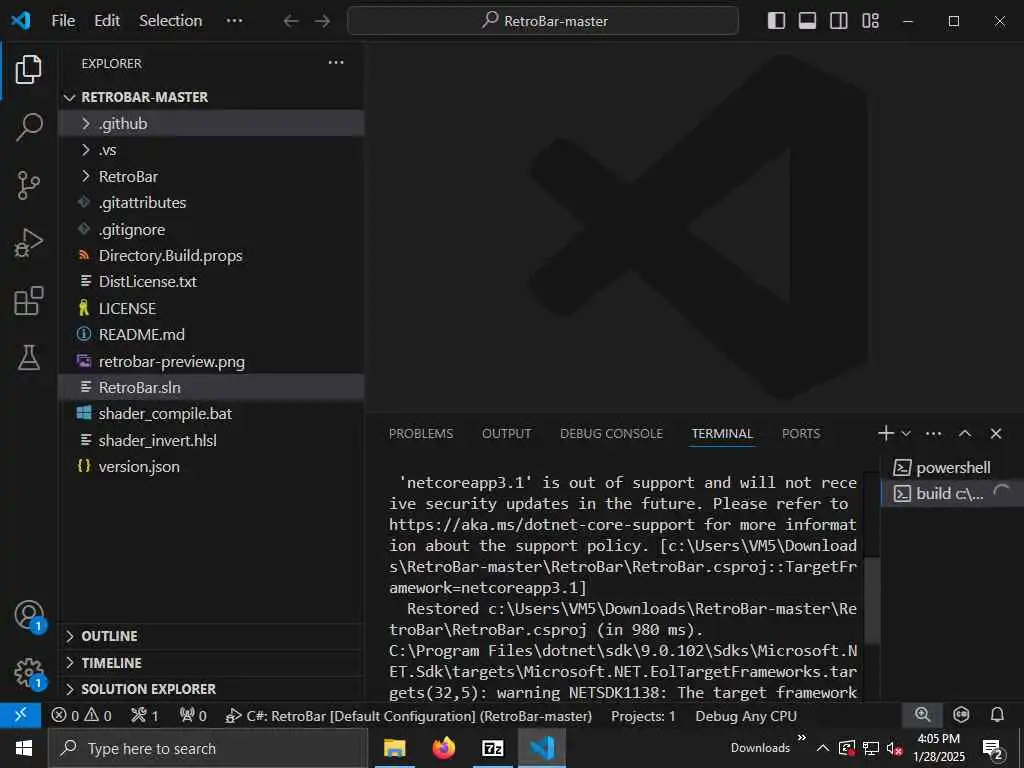Viewport: 1024px width, 768px height.
Task: Select the powershell terminal instance
Action: (950, 468)
